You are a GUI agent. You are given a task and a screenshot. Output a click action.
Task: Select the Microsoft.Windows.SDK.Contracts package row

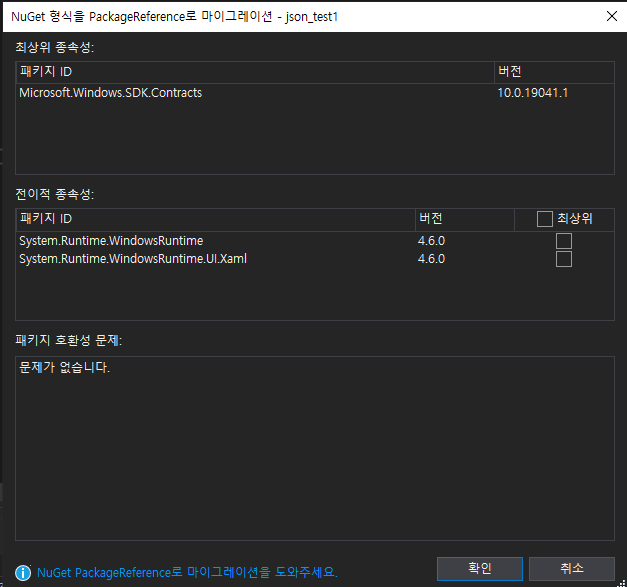click(x=315, y=93)
